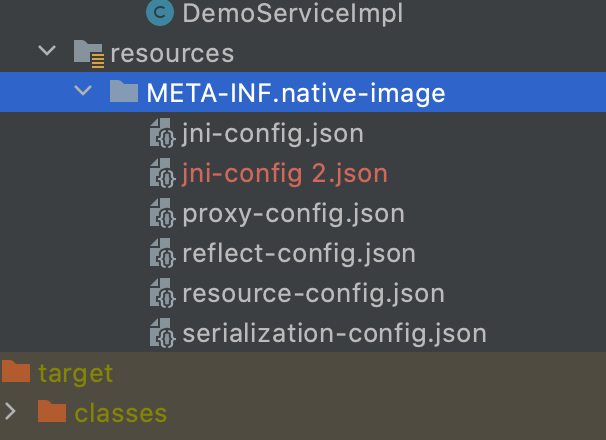This screenshot has width=606, height=440.
Task: Expand the classes folder
Action: coord(11,412)
